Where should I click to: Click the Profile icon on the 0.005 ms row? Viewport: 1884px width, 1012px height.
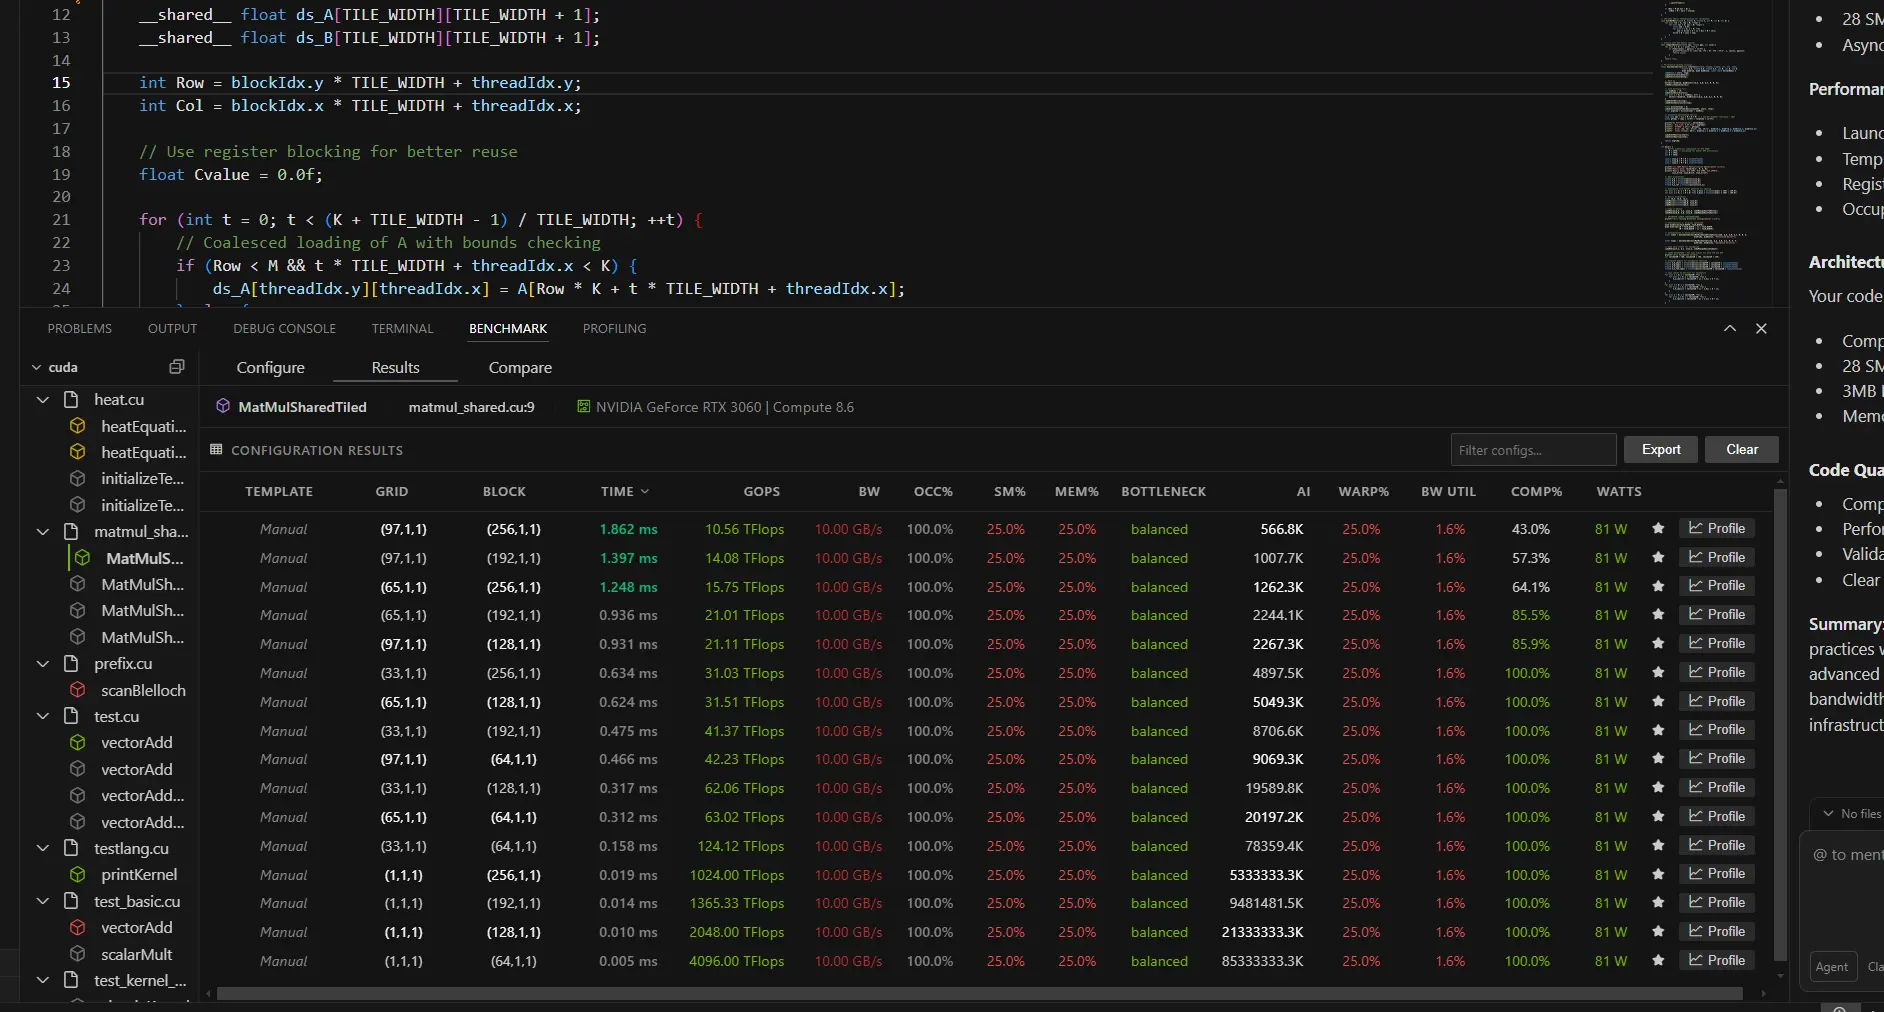tap(1717, 961)
